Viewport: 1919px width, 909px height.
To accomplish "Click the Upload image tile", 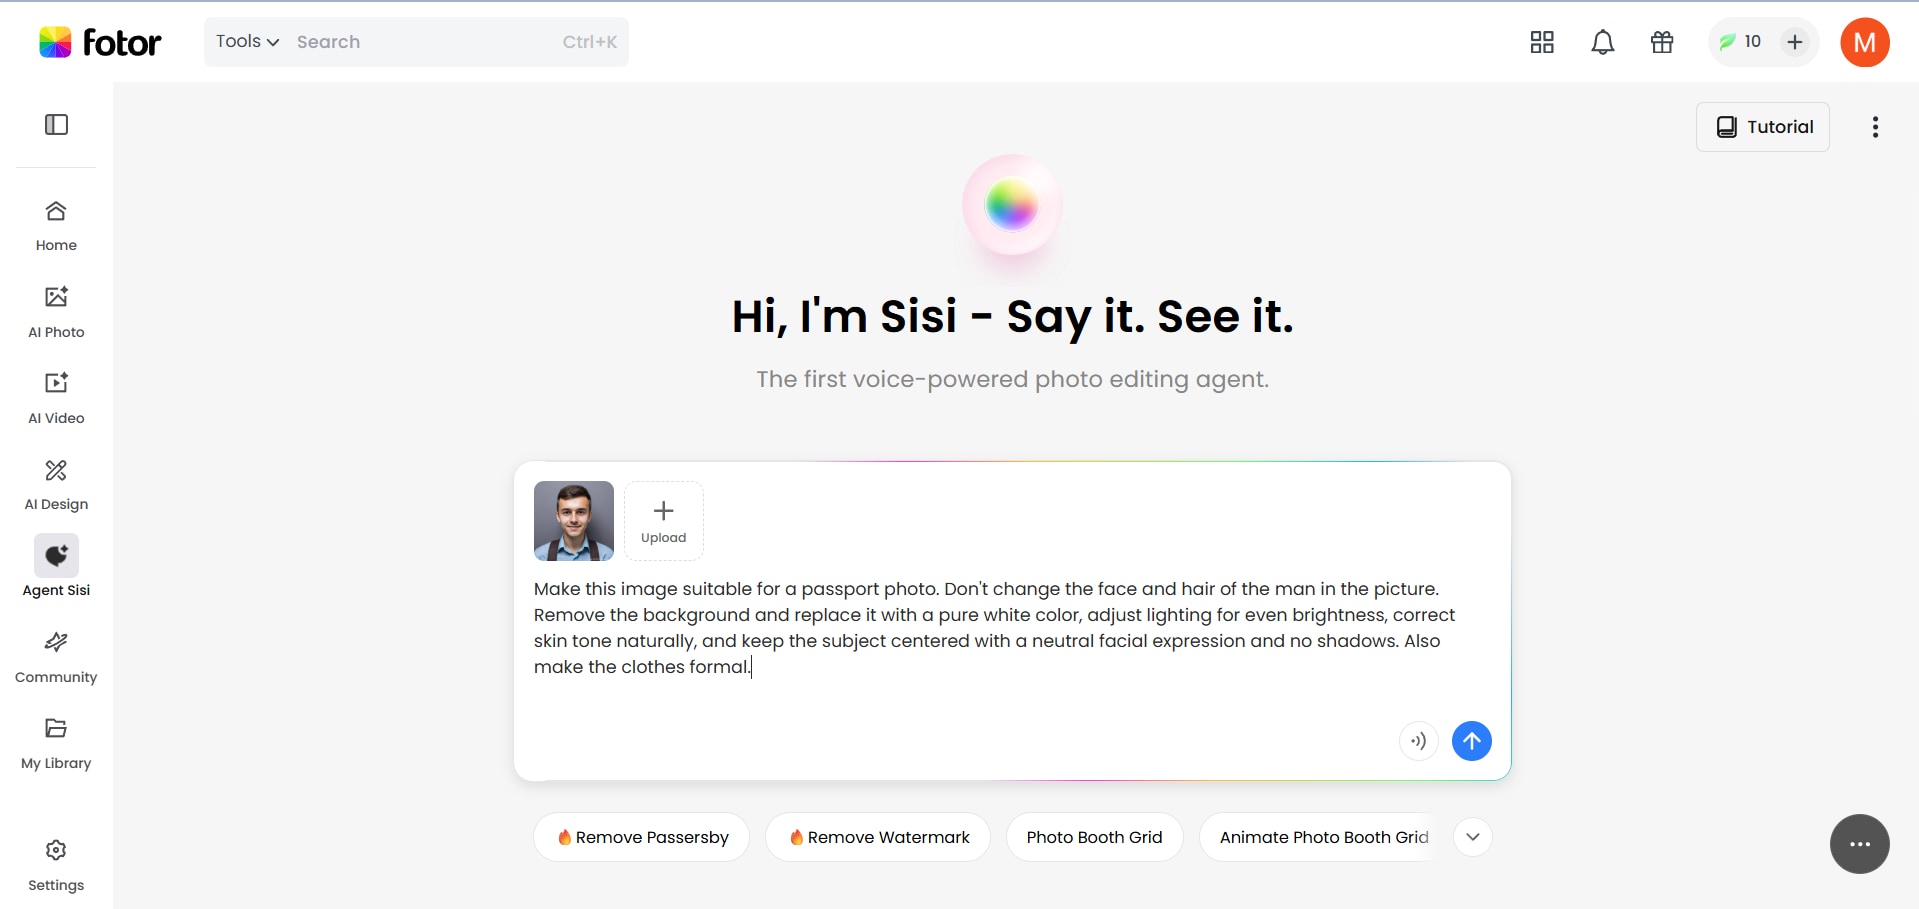I will click(664, 521).
